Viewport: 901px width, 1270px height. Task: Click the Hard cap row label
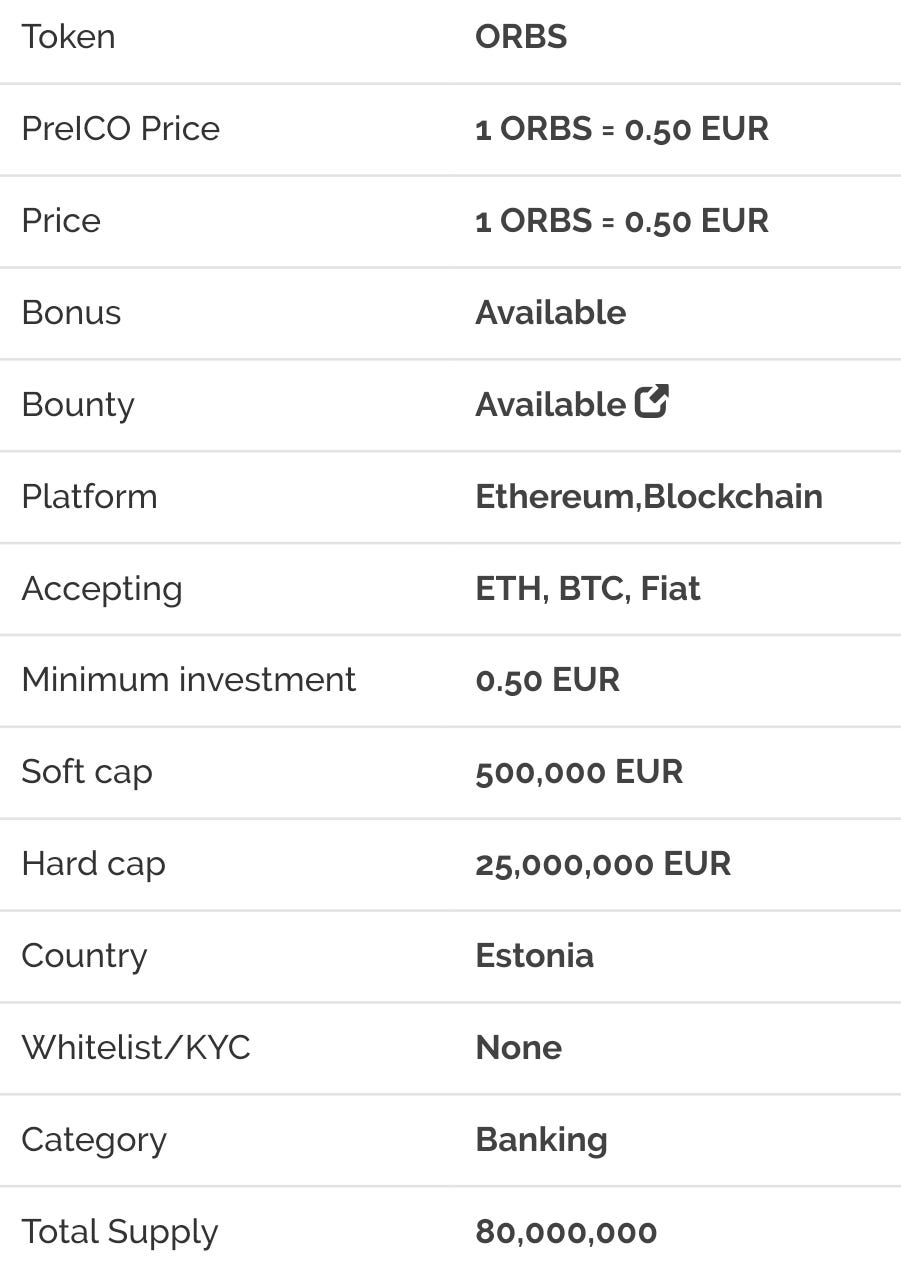(x=93, y=864)
